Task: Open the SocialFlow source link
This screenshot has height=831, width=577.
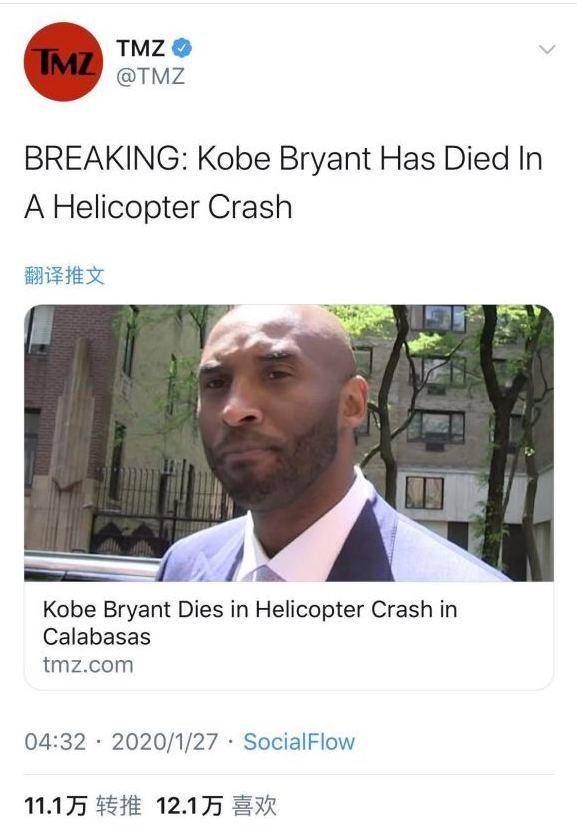Action: click(x=299, y=741)
